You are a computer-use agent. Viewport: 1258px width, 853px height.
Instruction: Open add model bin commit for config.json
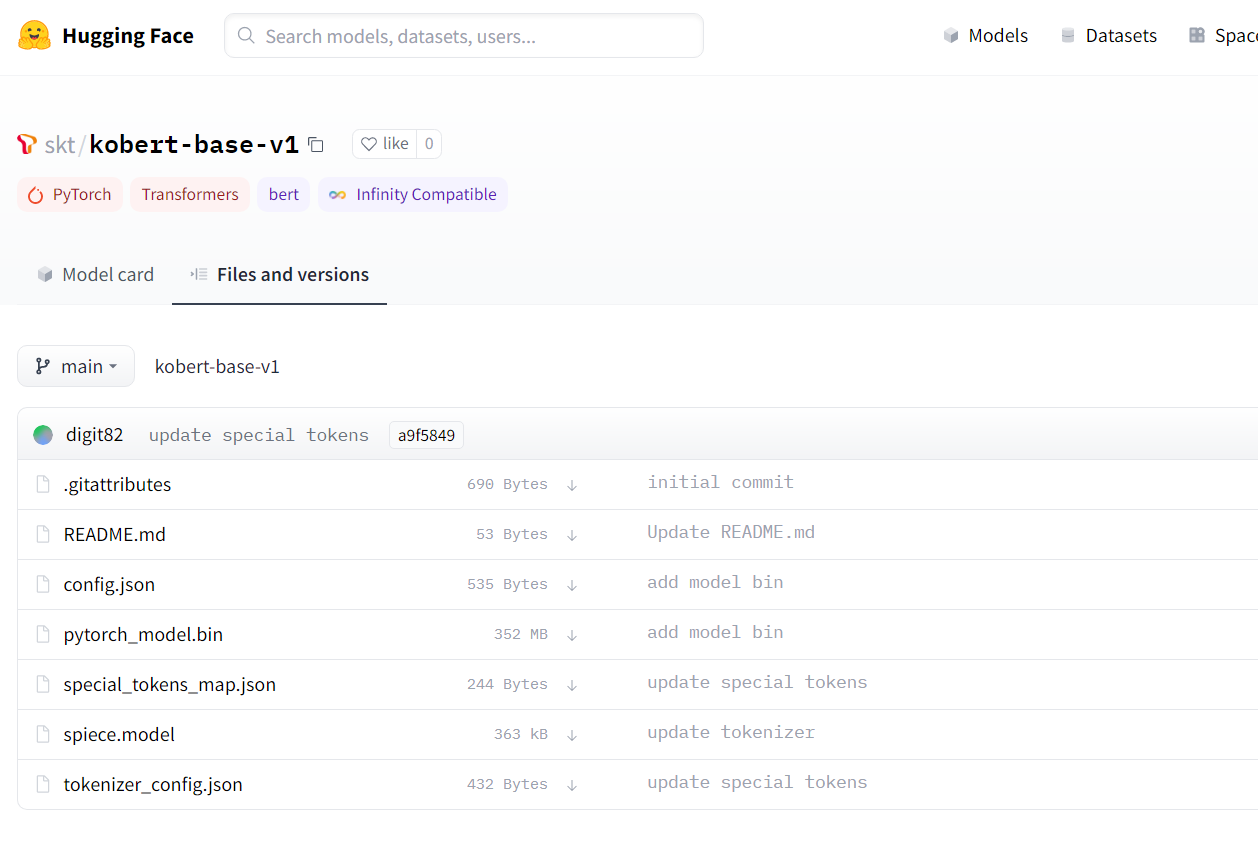click(x=715, y=582)
